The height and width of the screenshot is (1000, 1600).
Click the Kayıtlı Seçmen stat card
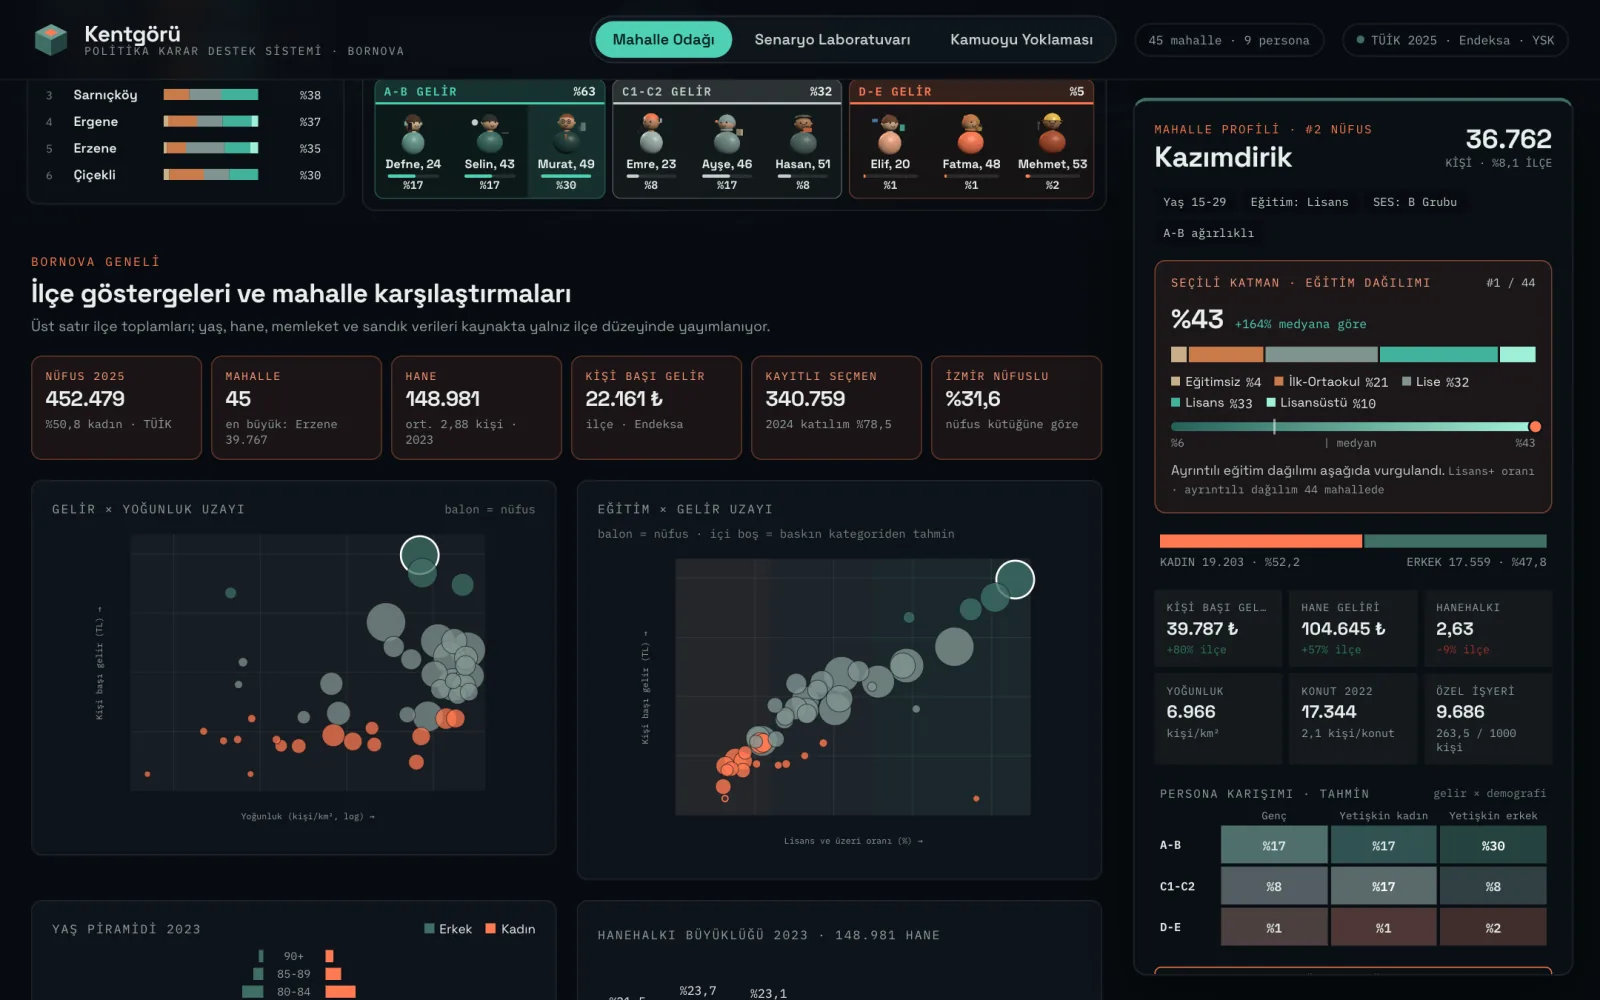[x=836, y=408]
